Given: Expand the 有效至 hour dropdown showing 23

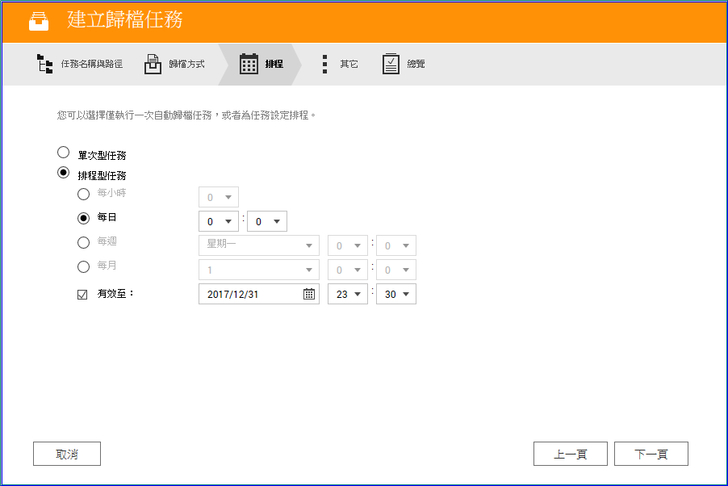Looking at the screenshot, I should (348, 294).
